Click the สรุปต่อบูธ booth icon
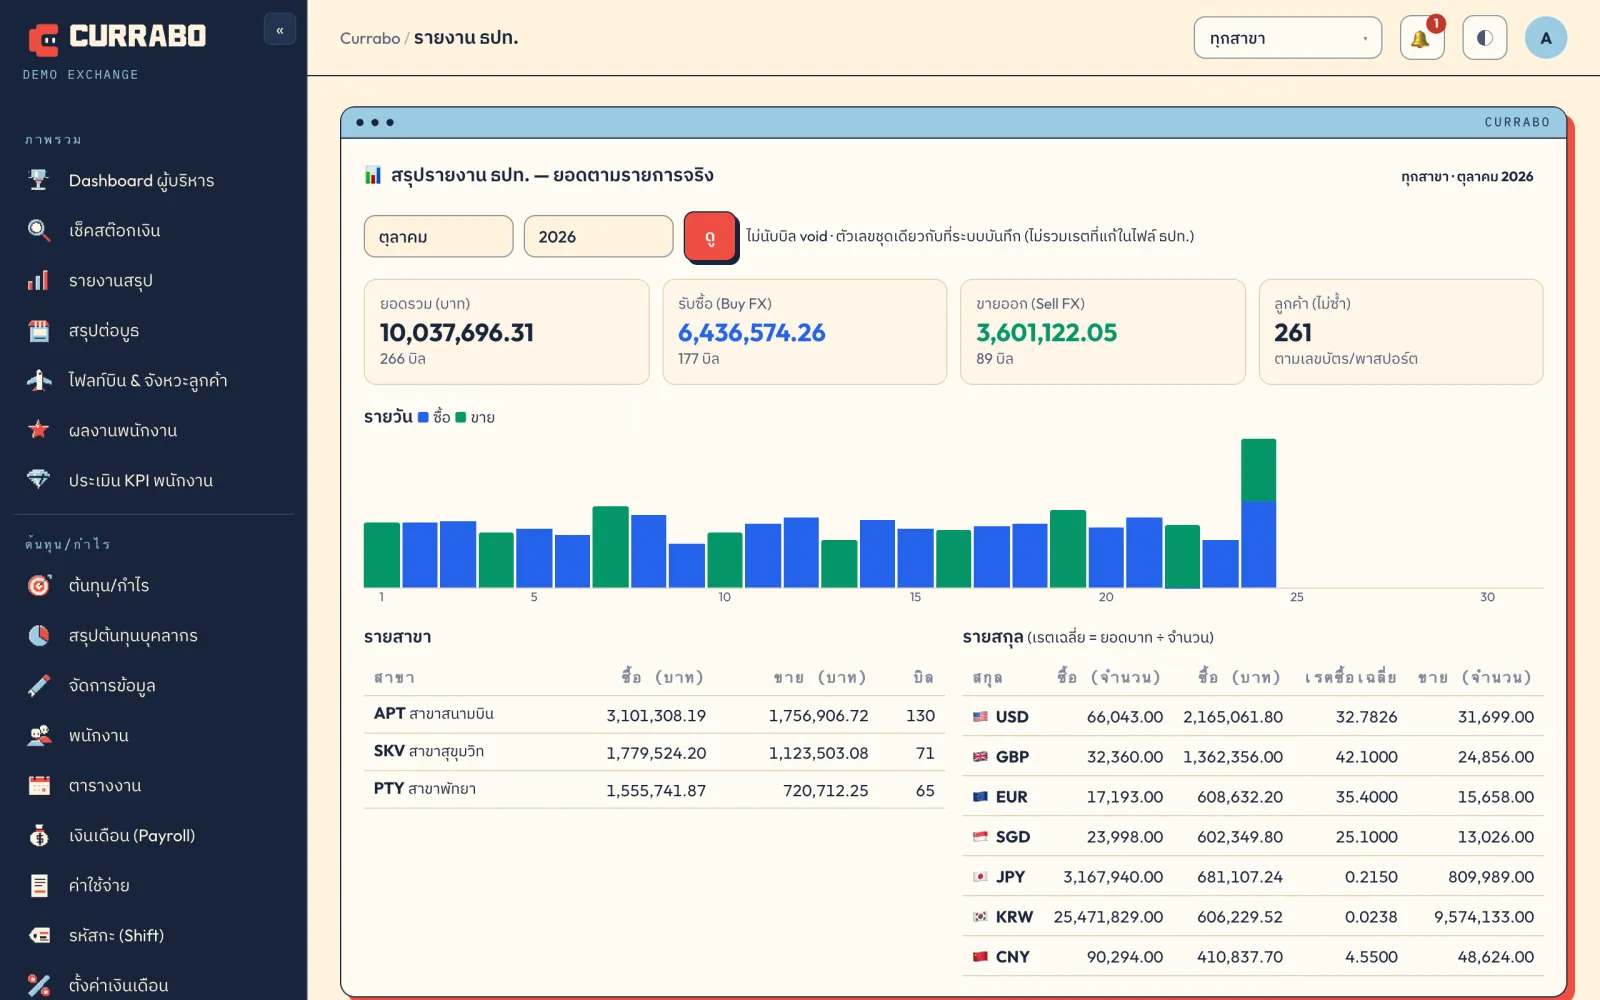 (x=38, y=330)
